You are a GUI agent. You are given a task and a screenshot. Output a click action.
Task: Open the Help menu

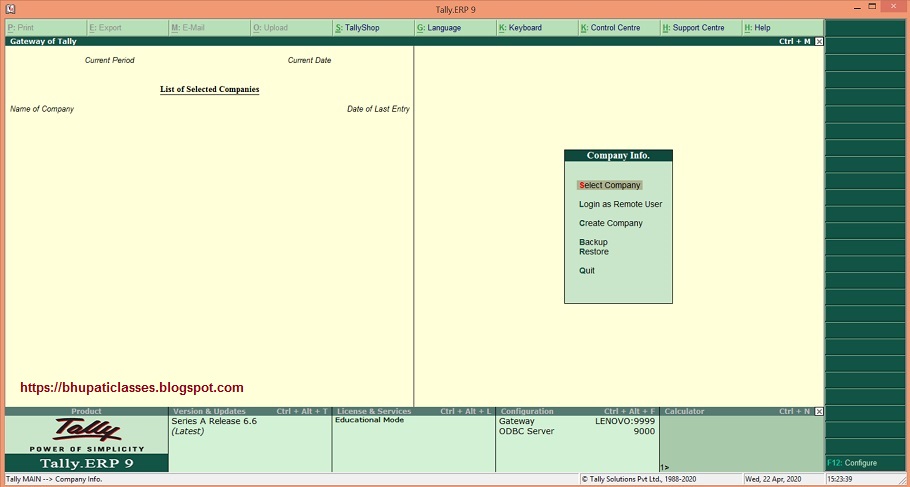(782, 27)
